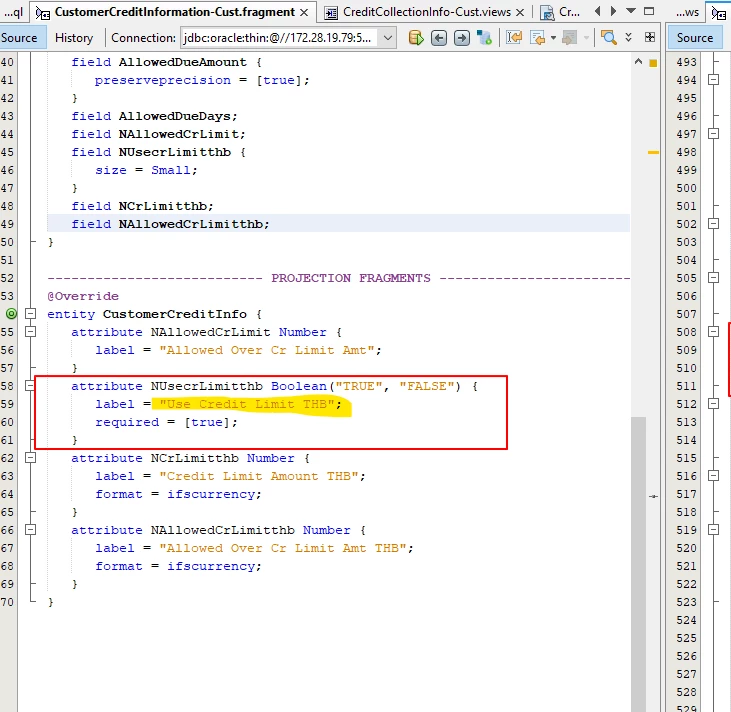Viewport: 731px width, 712px height.
Task: Collapse the entity CustomerCreditInfo fold at line 54
Action: [x=30, y=314]
